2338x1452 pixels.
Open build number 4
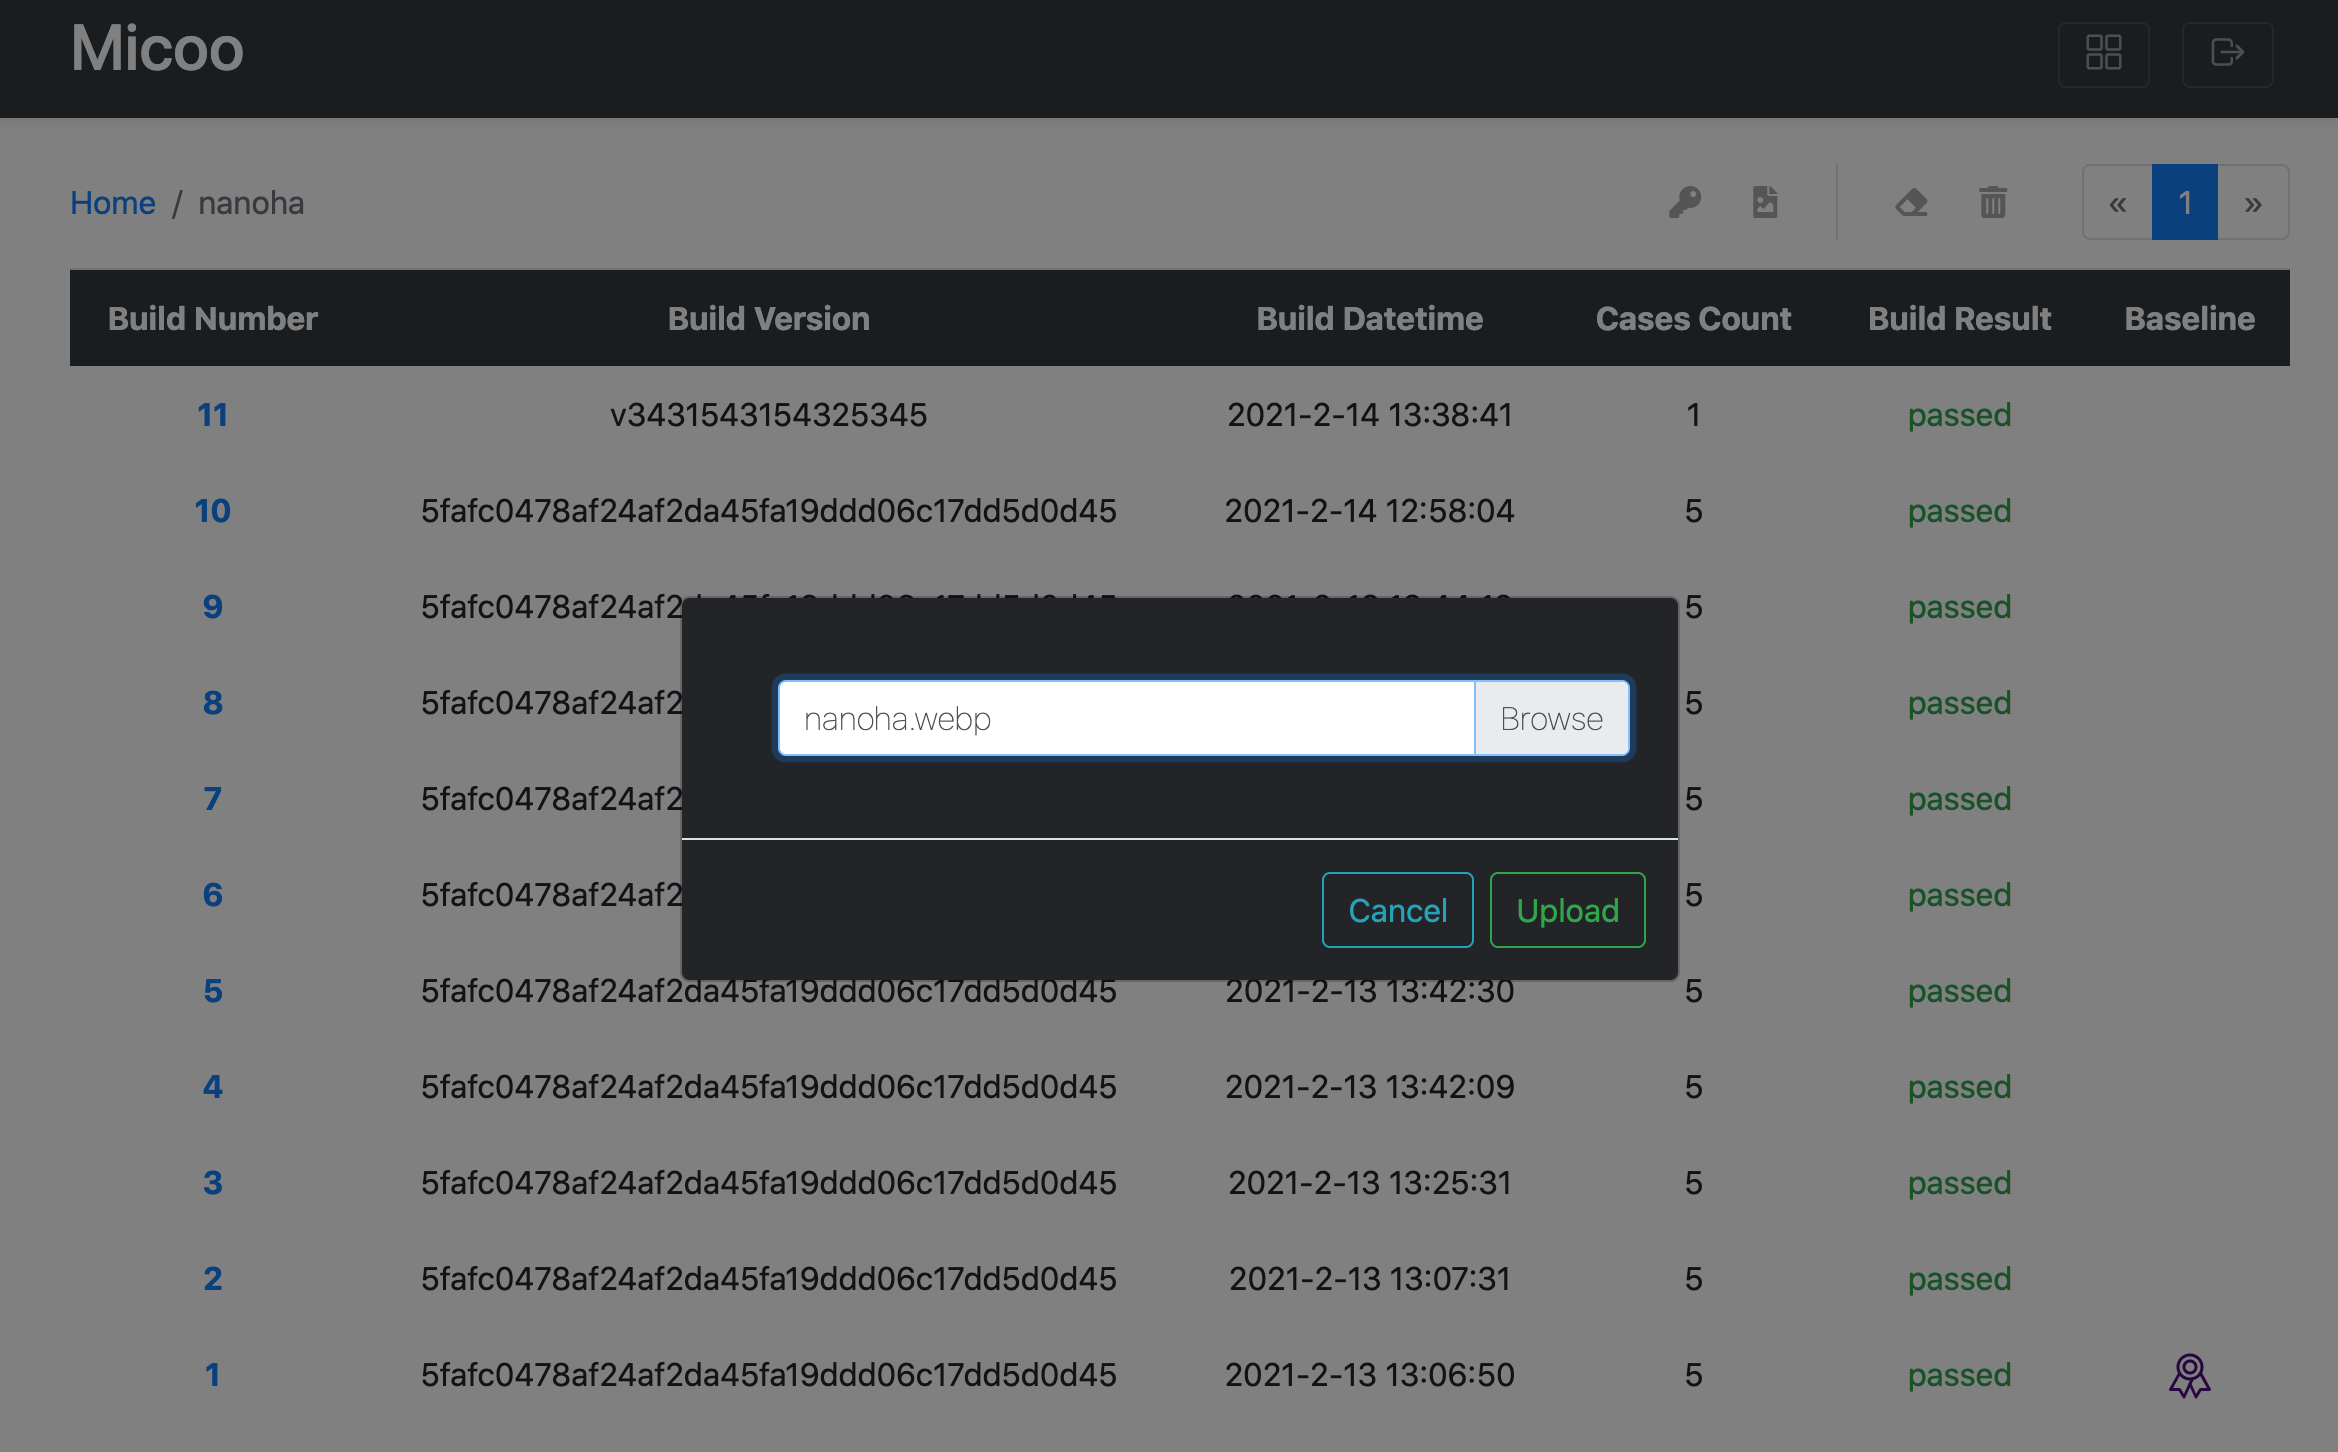(213, 1087)
